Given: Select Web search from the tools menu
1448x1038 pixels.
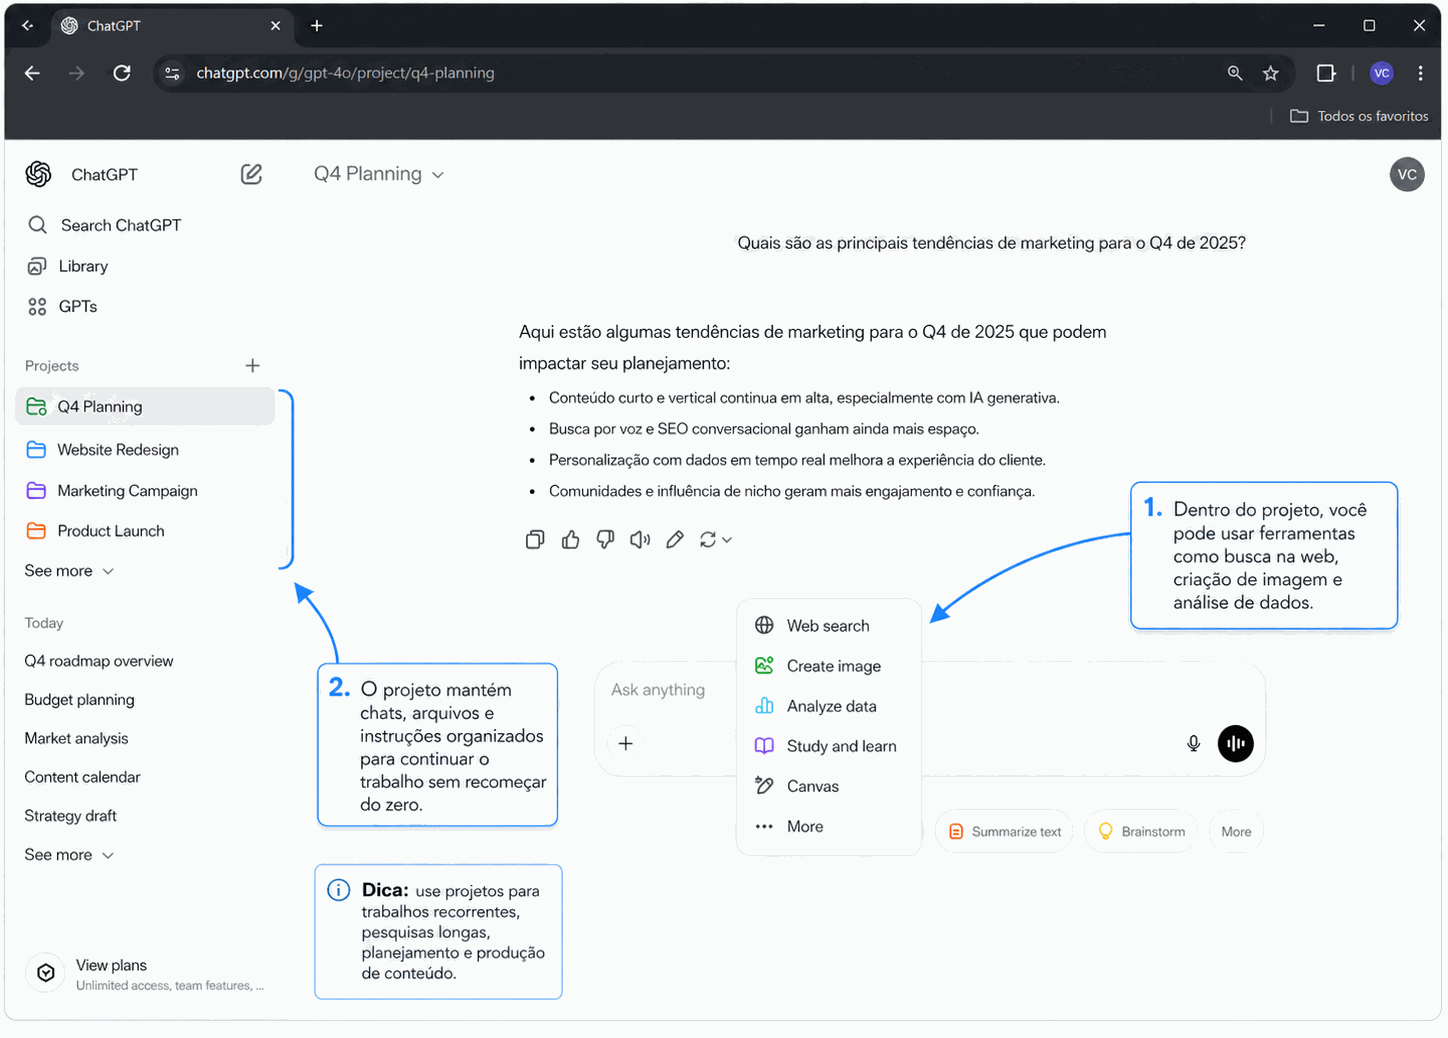Looking at the screenshot, I should pos(827,626).
